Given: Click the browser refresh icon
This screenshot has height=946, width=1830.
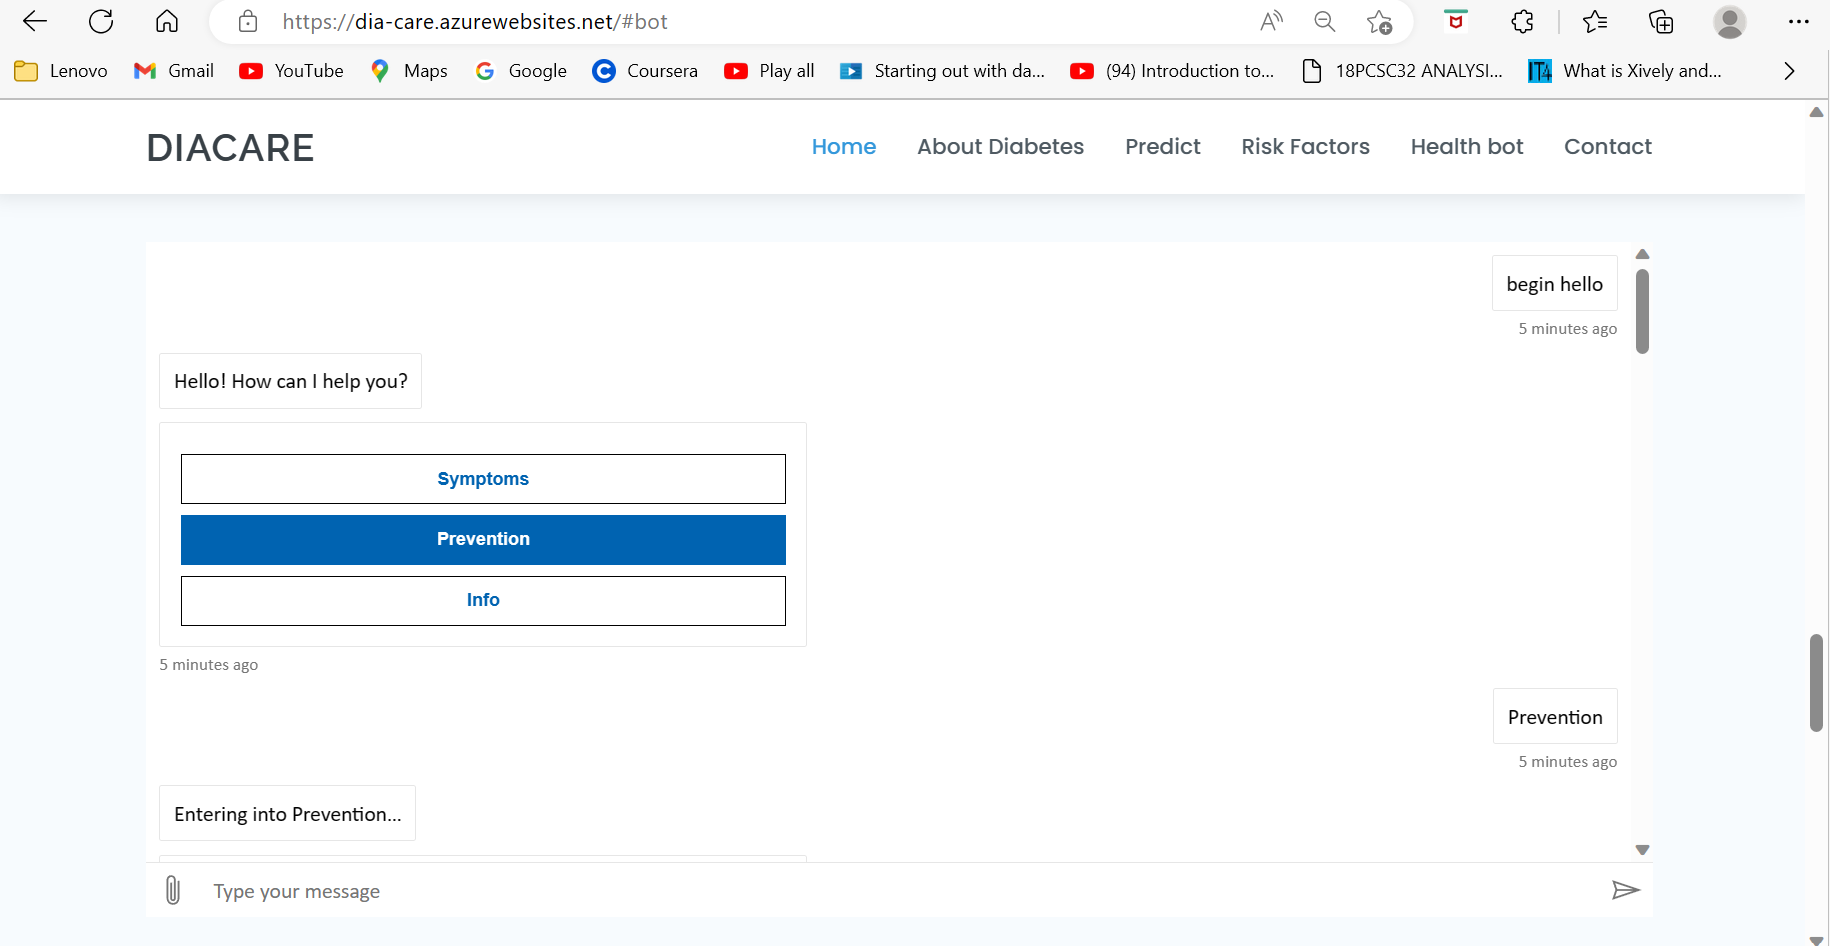Looking at the screenshot, I should tap(101, 21).
